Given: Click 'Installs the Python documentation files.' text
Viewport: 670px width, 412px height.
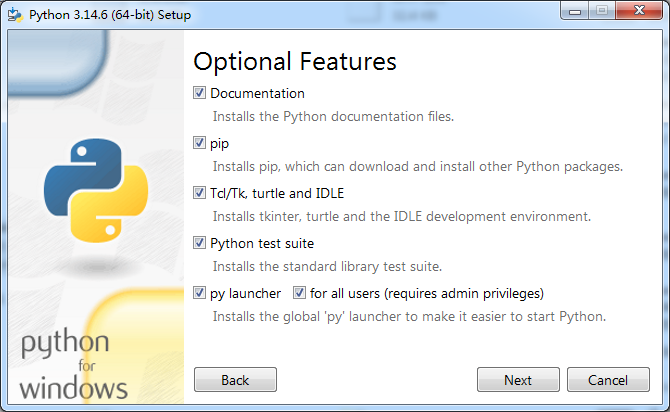Looking at the screenshot, I should coord(333,116).
